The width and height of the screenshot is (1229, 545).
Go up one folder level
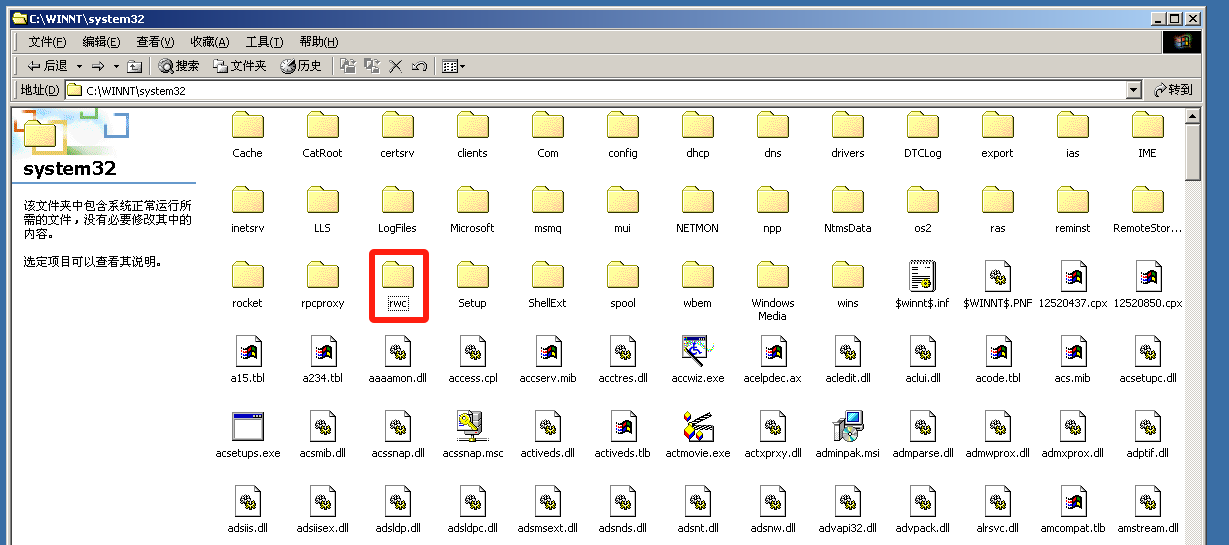tap(134, 66)
